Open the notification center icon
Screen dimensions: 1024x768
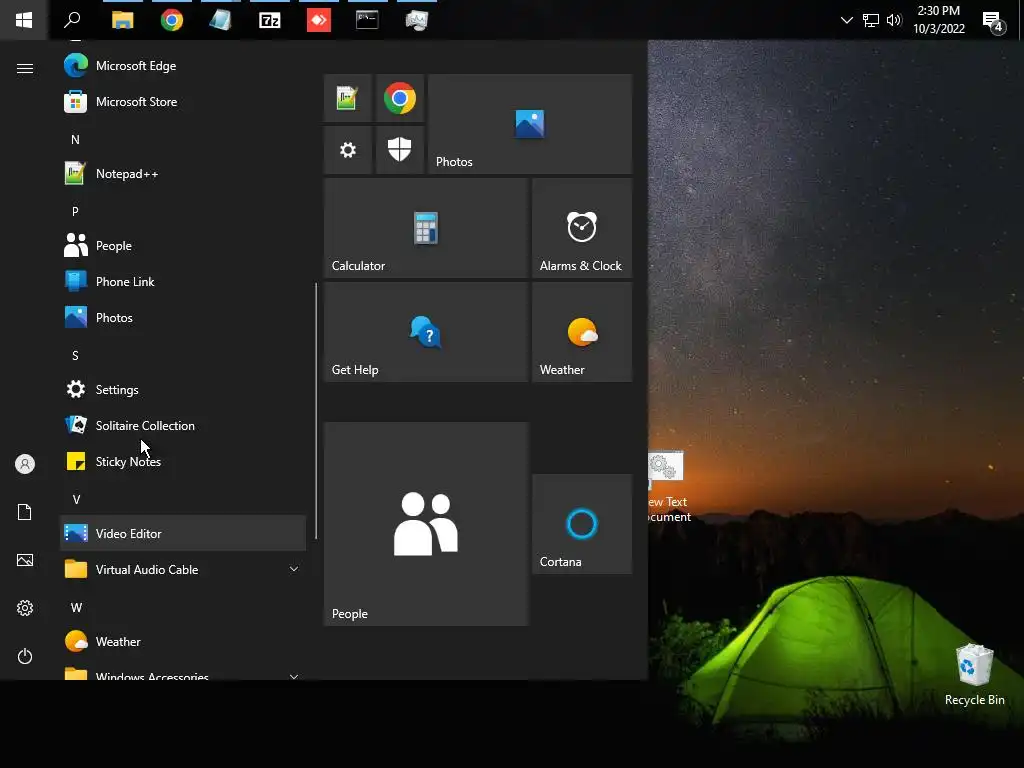[993, 21]
